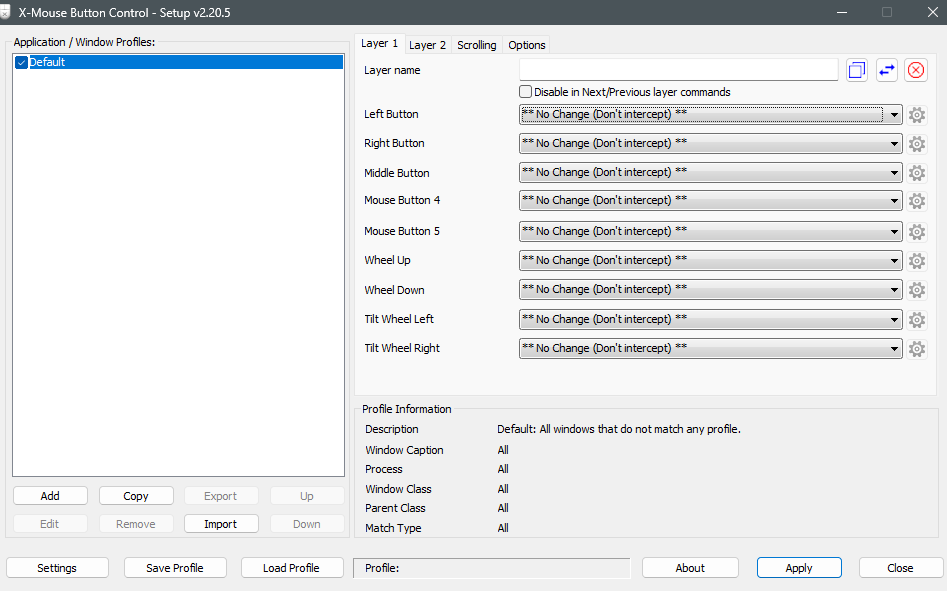Click the swap layers arrows icon
947x591 pixels.
(x=886, y=70)
